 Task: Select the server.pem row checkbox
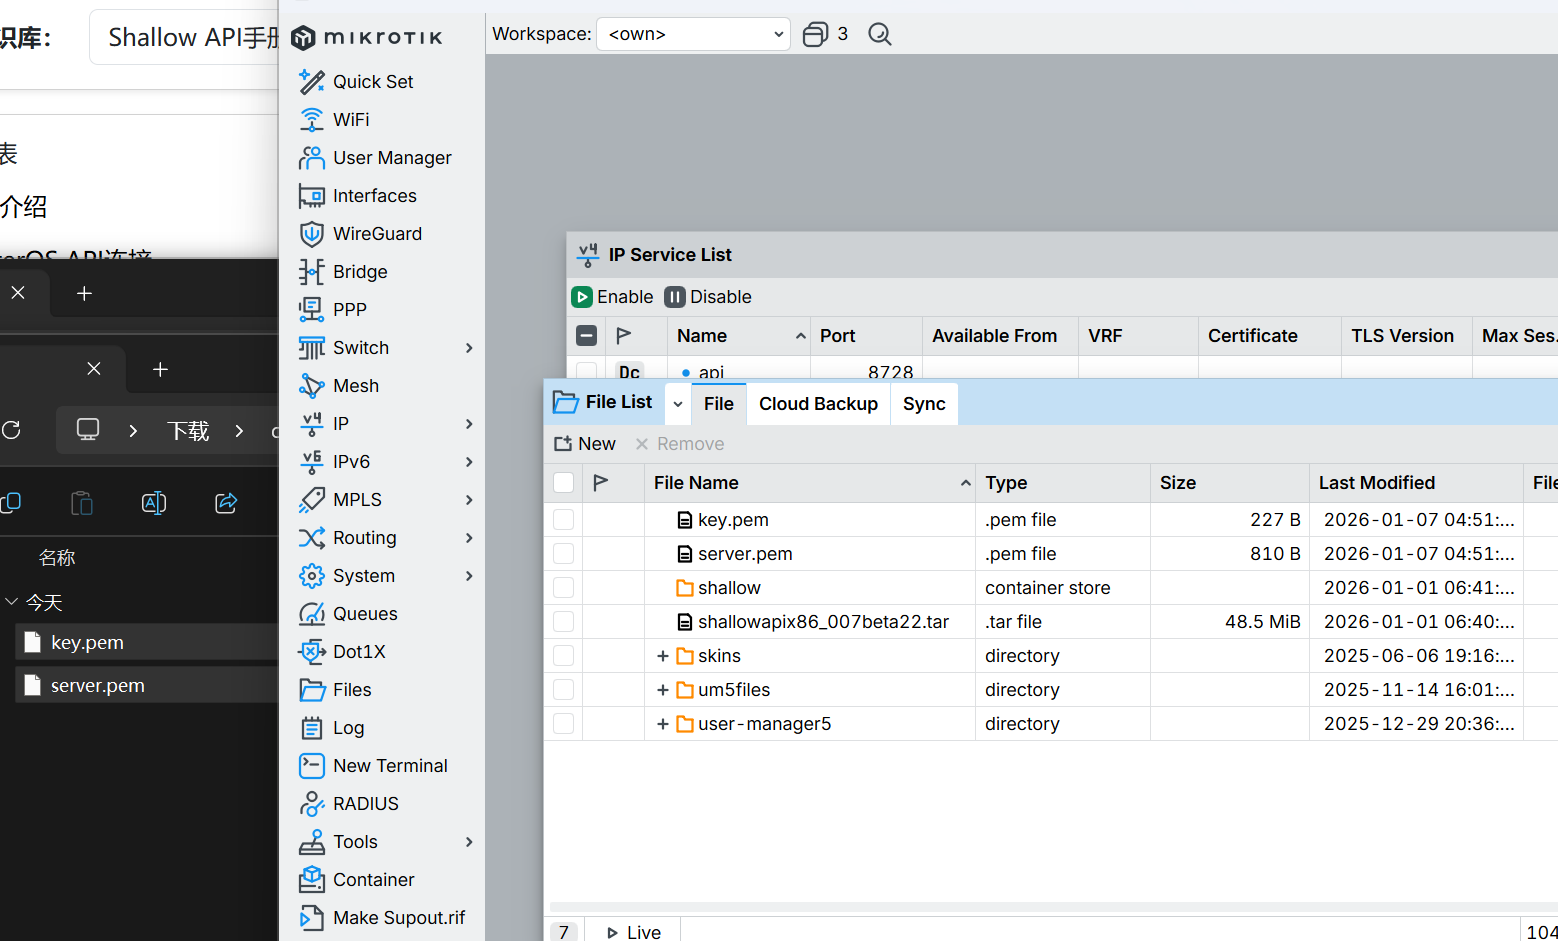click(x=564, y=554)
